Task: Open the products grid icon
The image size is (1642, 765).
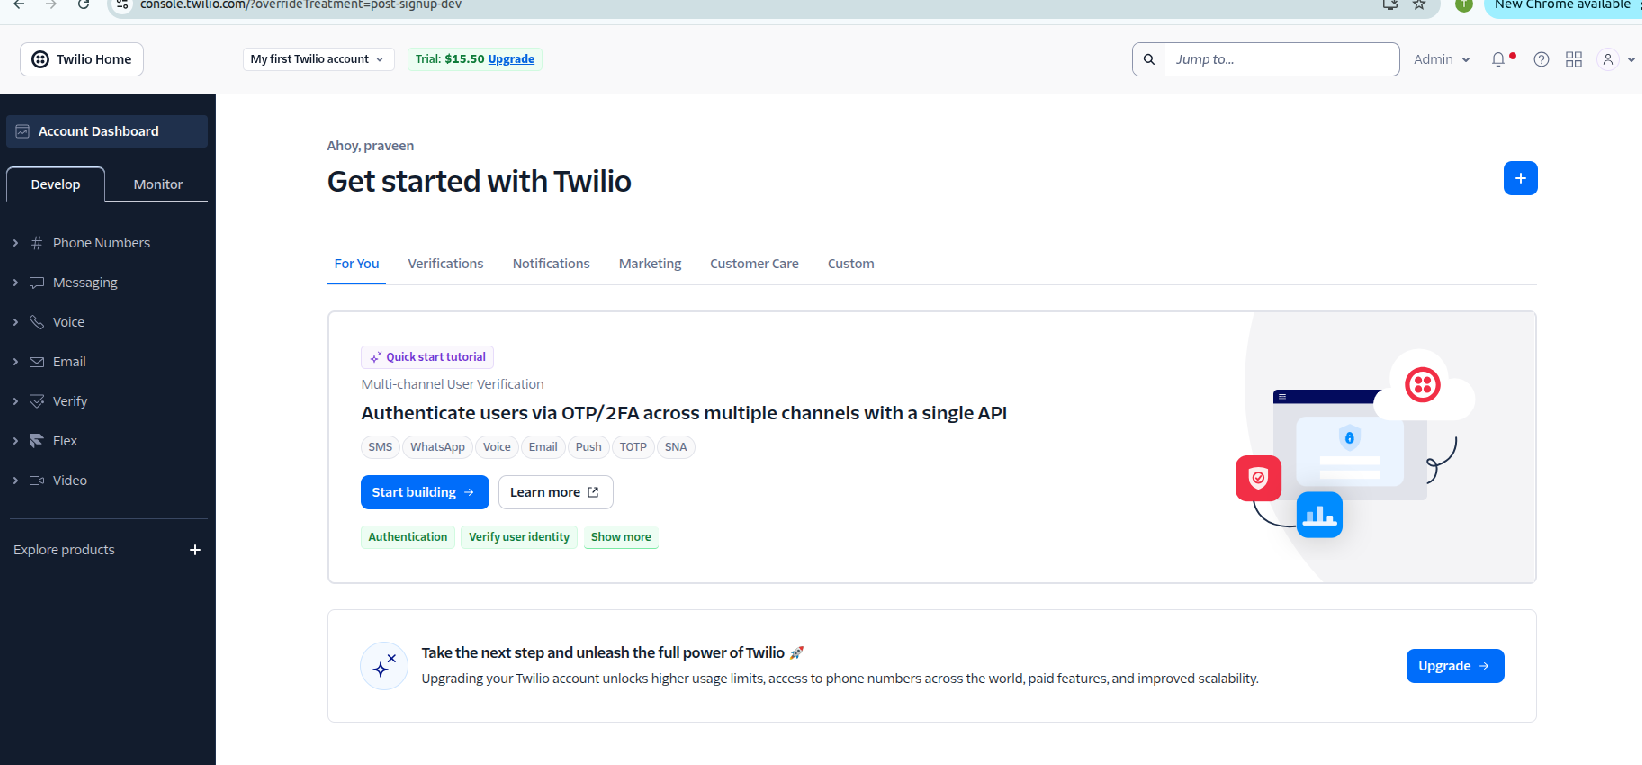Action: 1574,60
